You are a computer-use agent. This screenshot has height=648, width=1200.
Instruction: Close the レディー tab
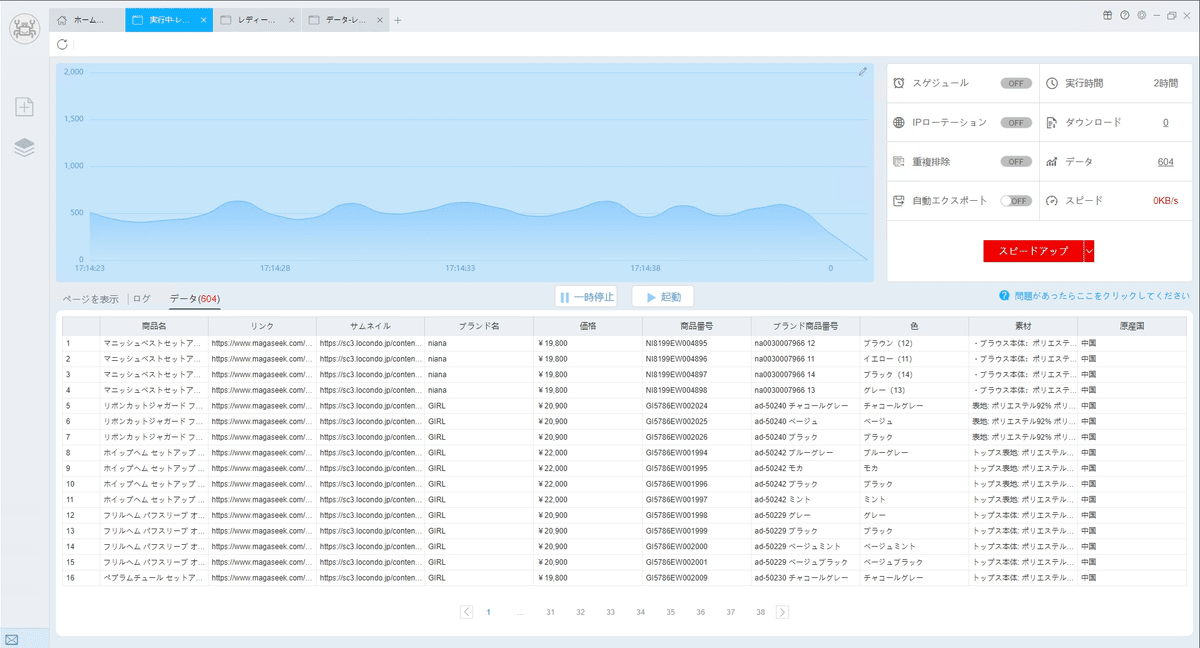pyautogui.click(x=291, y=20)
